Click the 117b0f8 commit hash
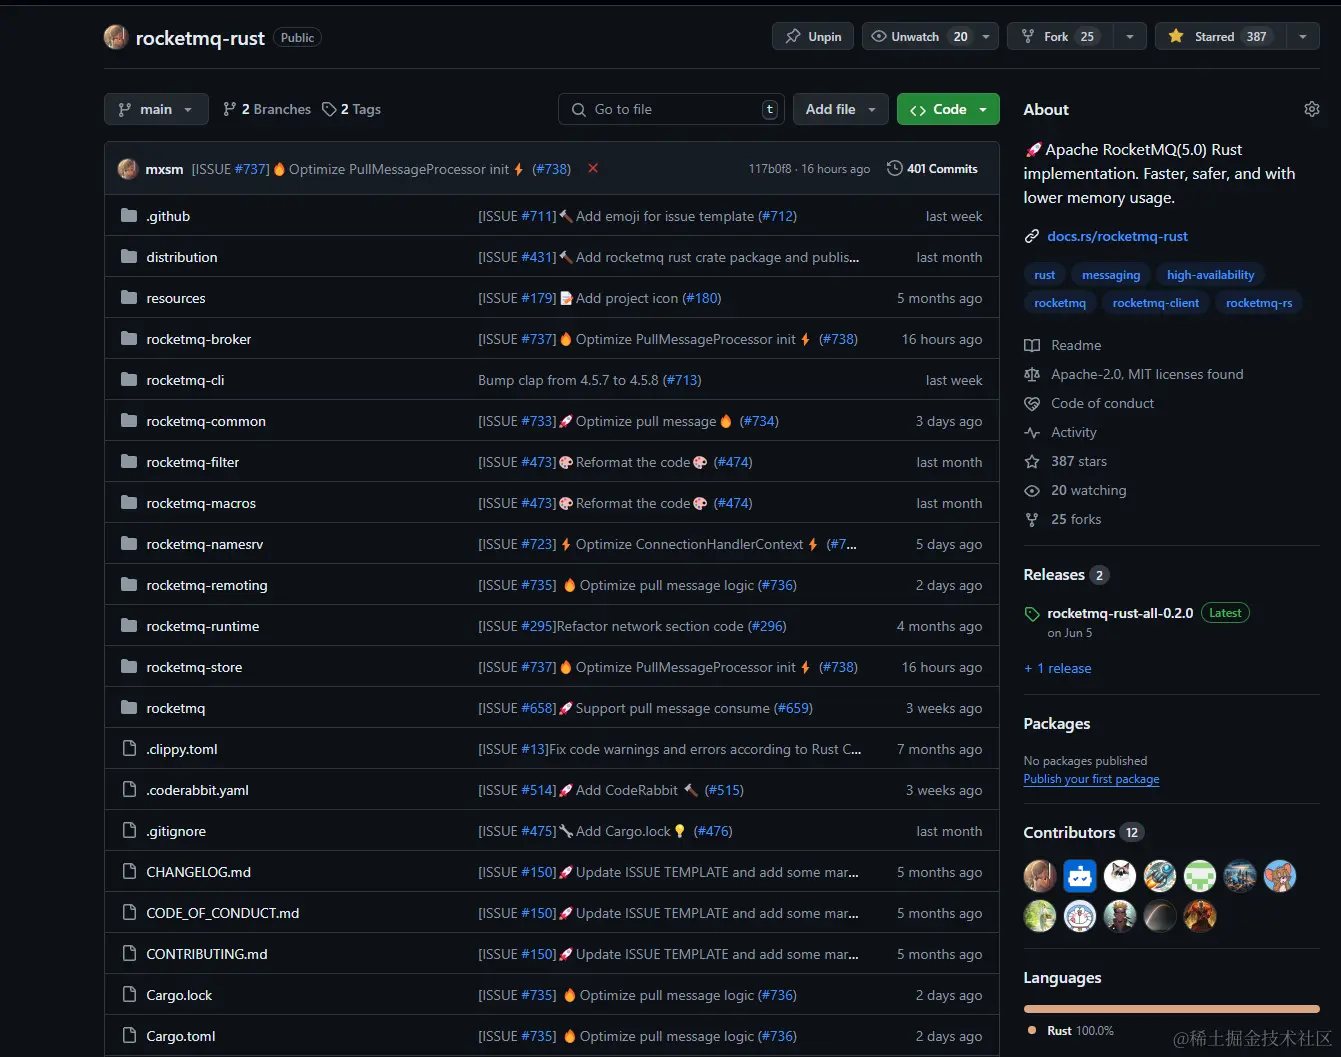Viewport: 1341px width, 1057px height. 770,169
